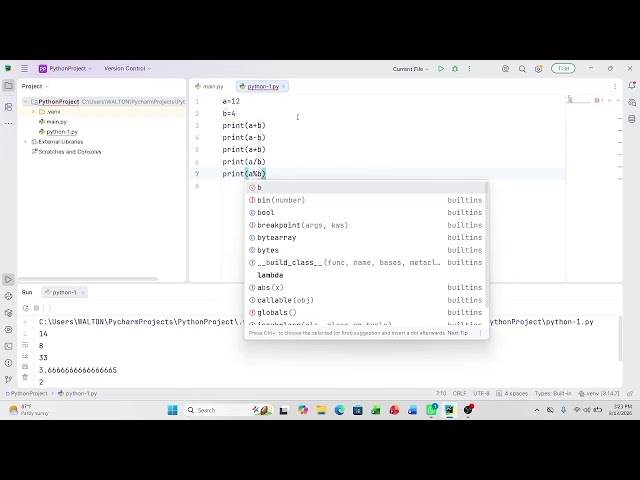Close python-1 Run tab
The image size is (640, 480).
pos(83,292)
